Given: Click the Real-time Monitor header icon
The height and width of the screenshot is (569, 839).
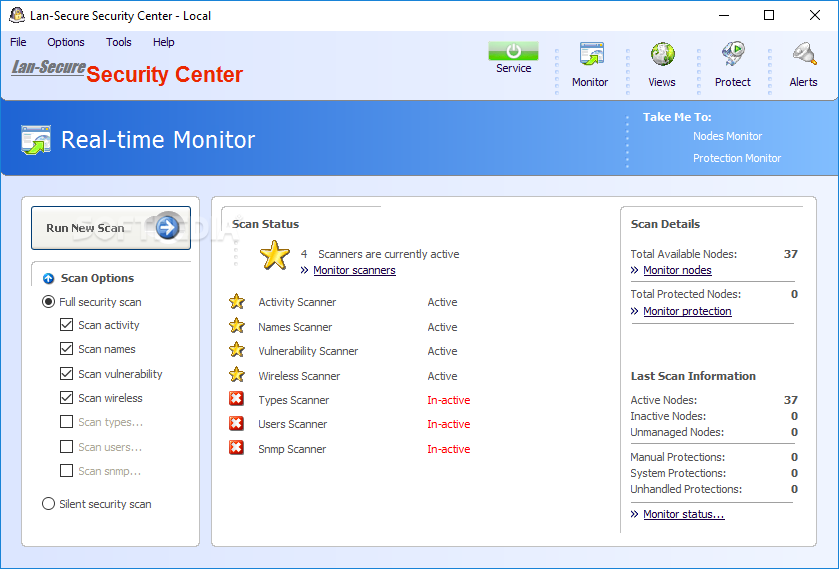Looking at the screenshot, I should [36, 140].
